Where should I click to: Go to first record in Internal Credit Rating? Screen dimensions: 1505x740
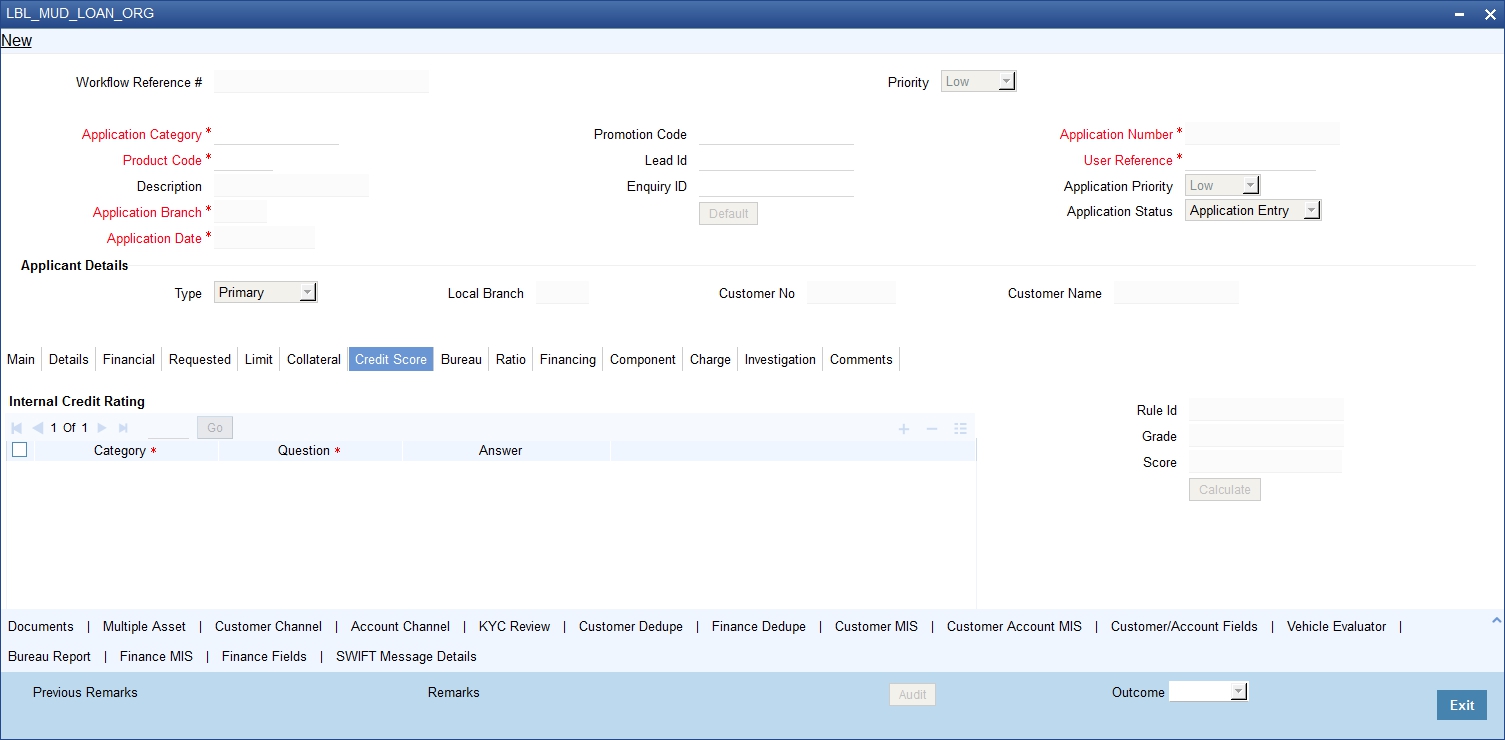17,428
